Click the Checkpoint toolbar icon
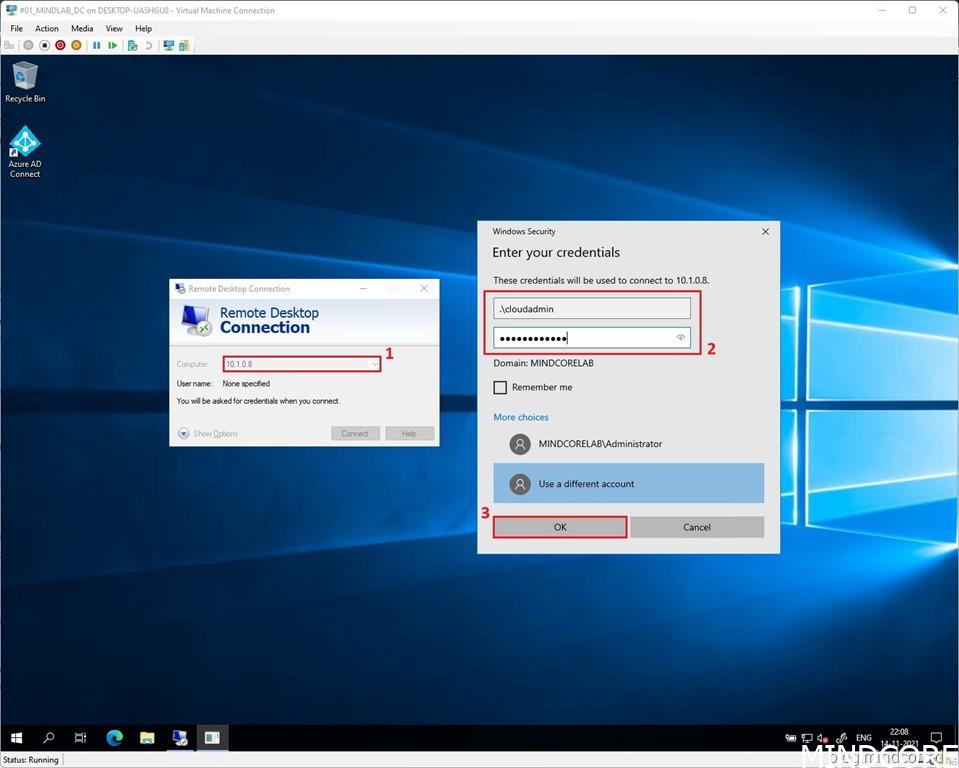 click(132, 45)
